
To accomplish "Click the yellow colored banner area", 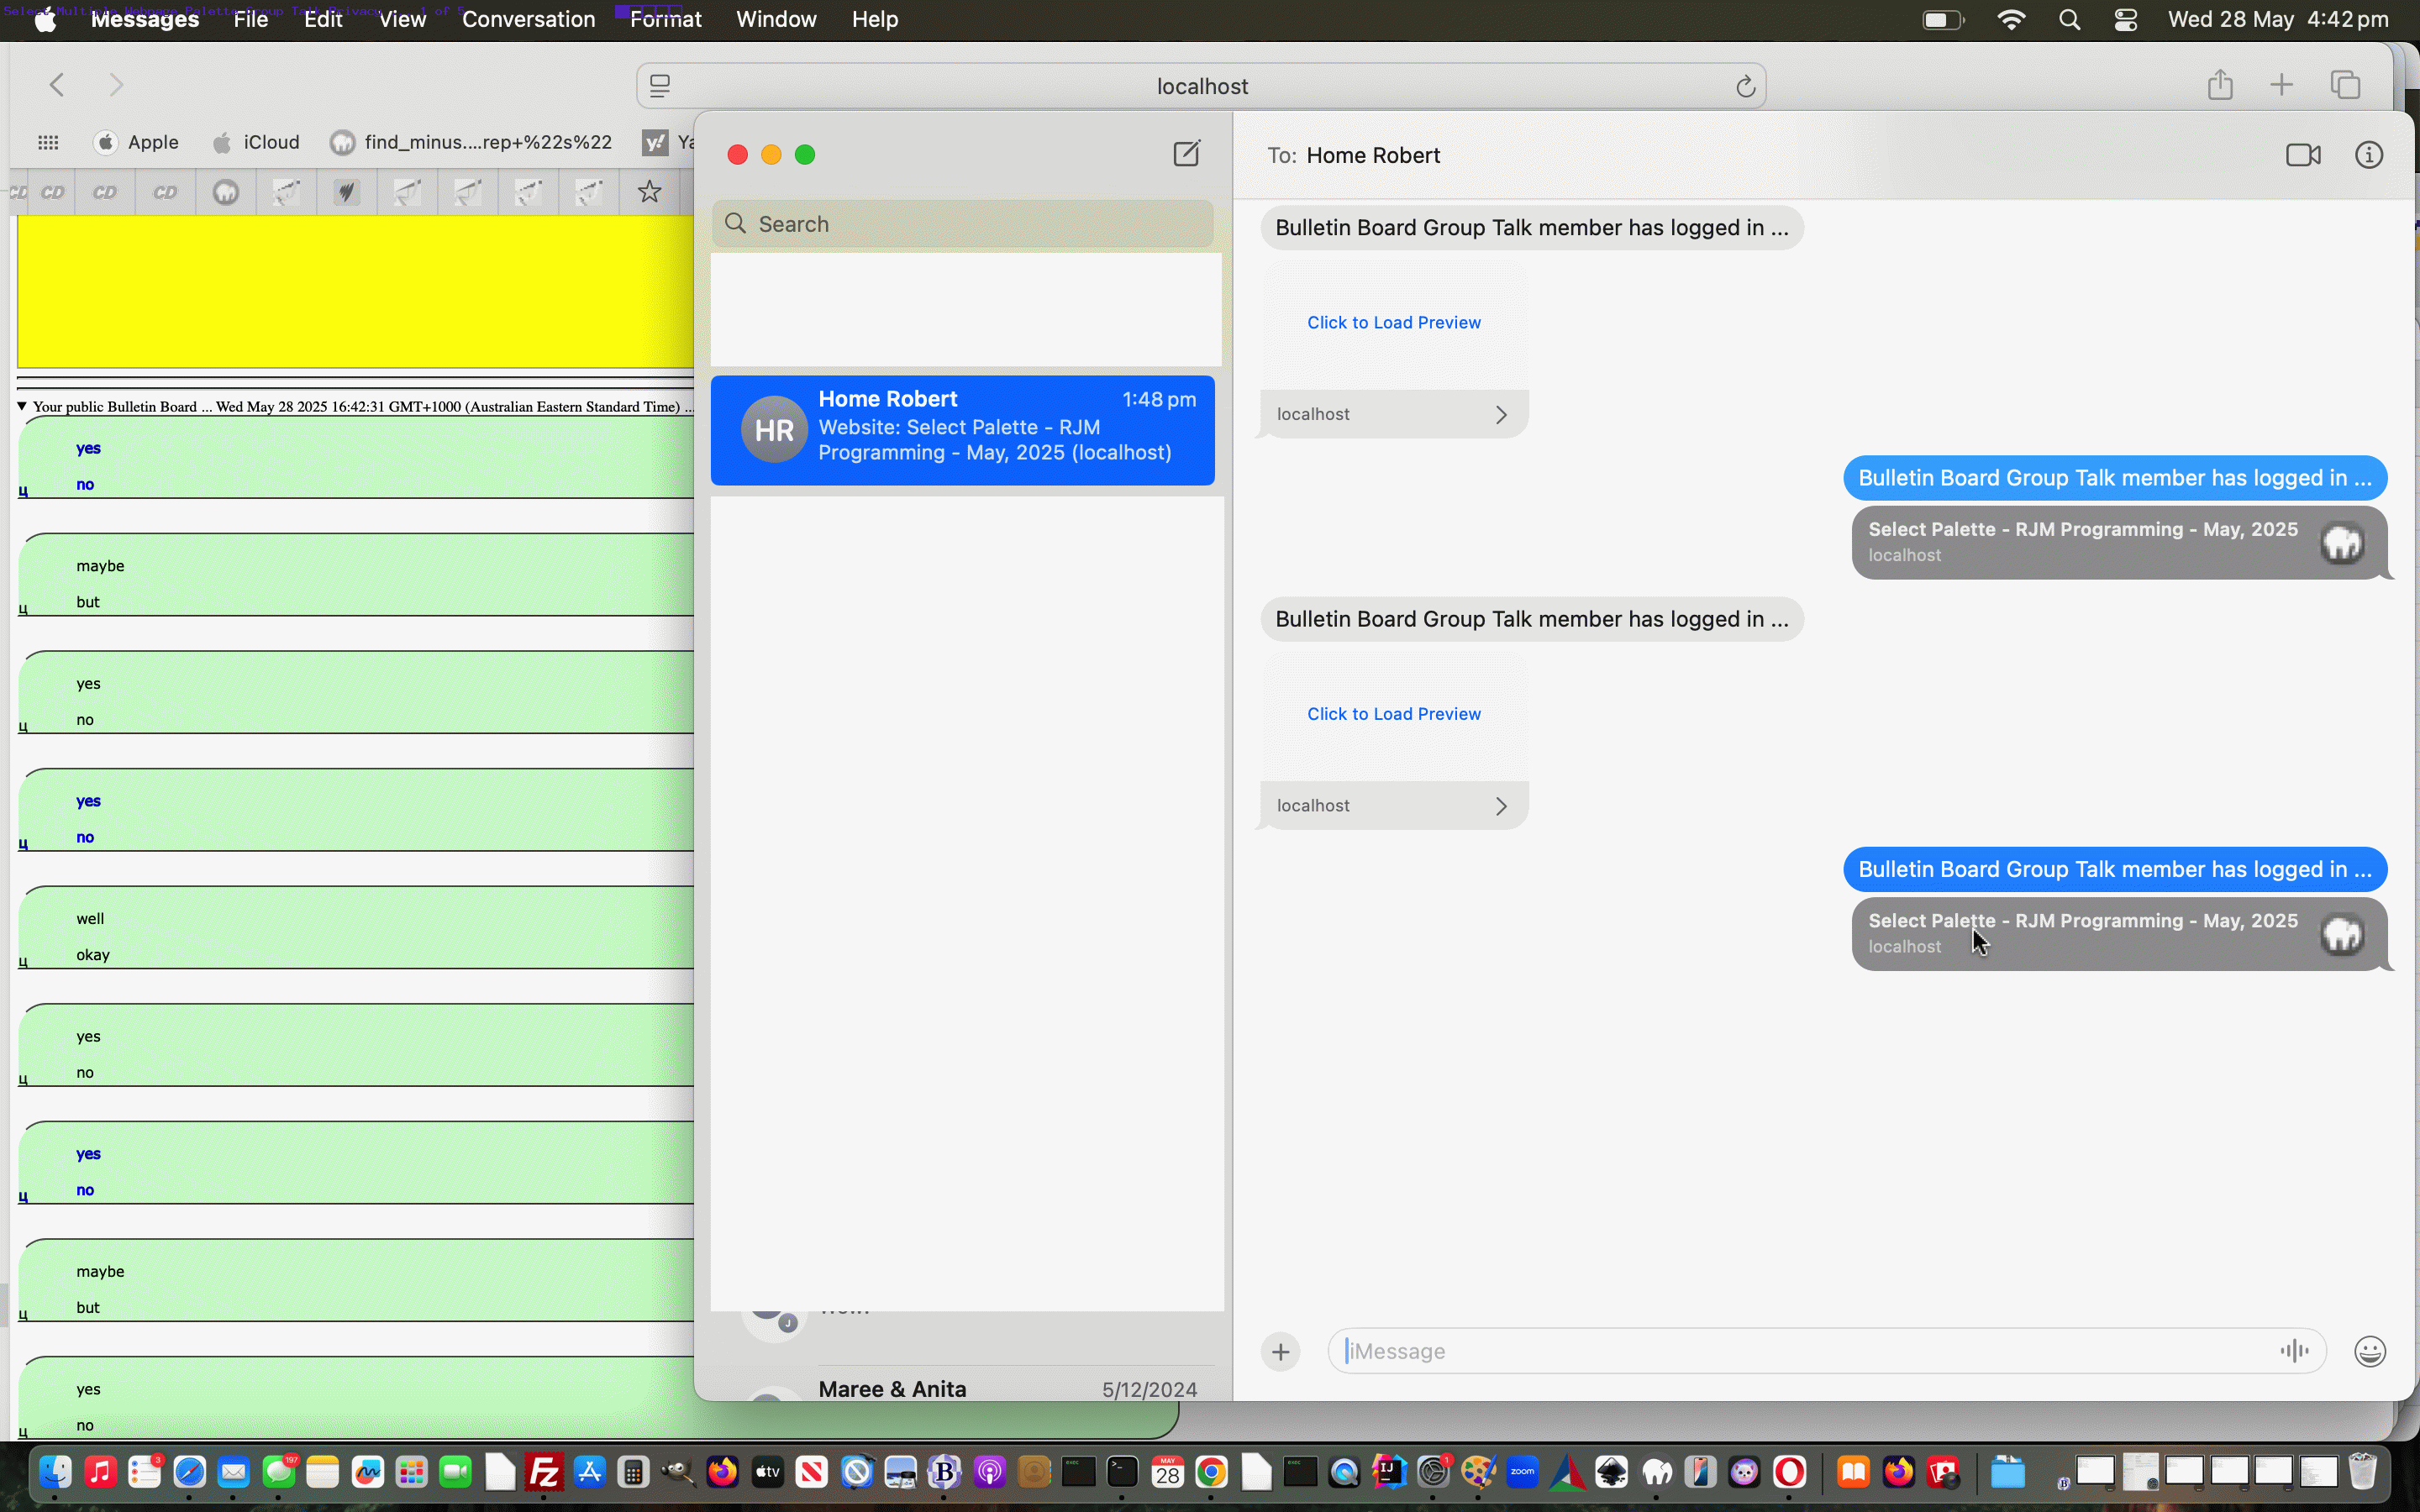I will [x=355, y=292].
